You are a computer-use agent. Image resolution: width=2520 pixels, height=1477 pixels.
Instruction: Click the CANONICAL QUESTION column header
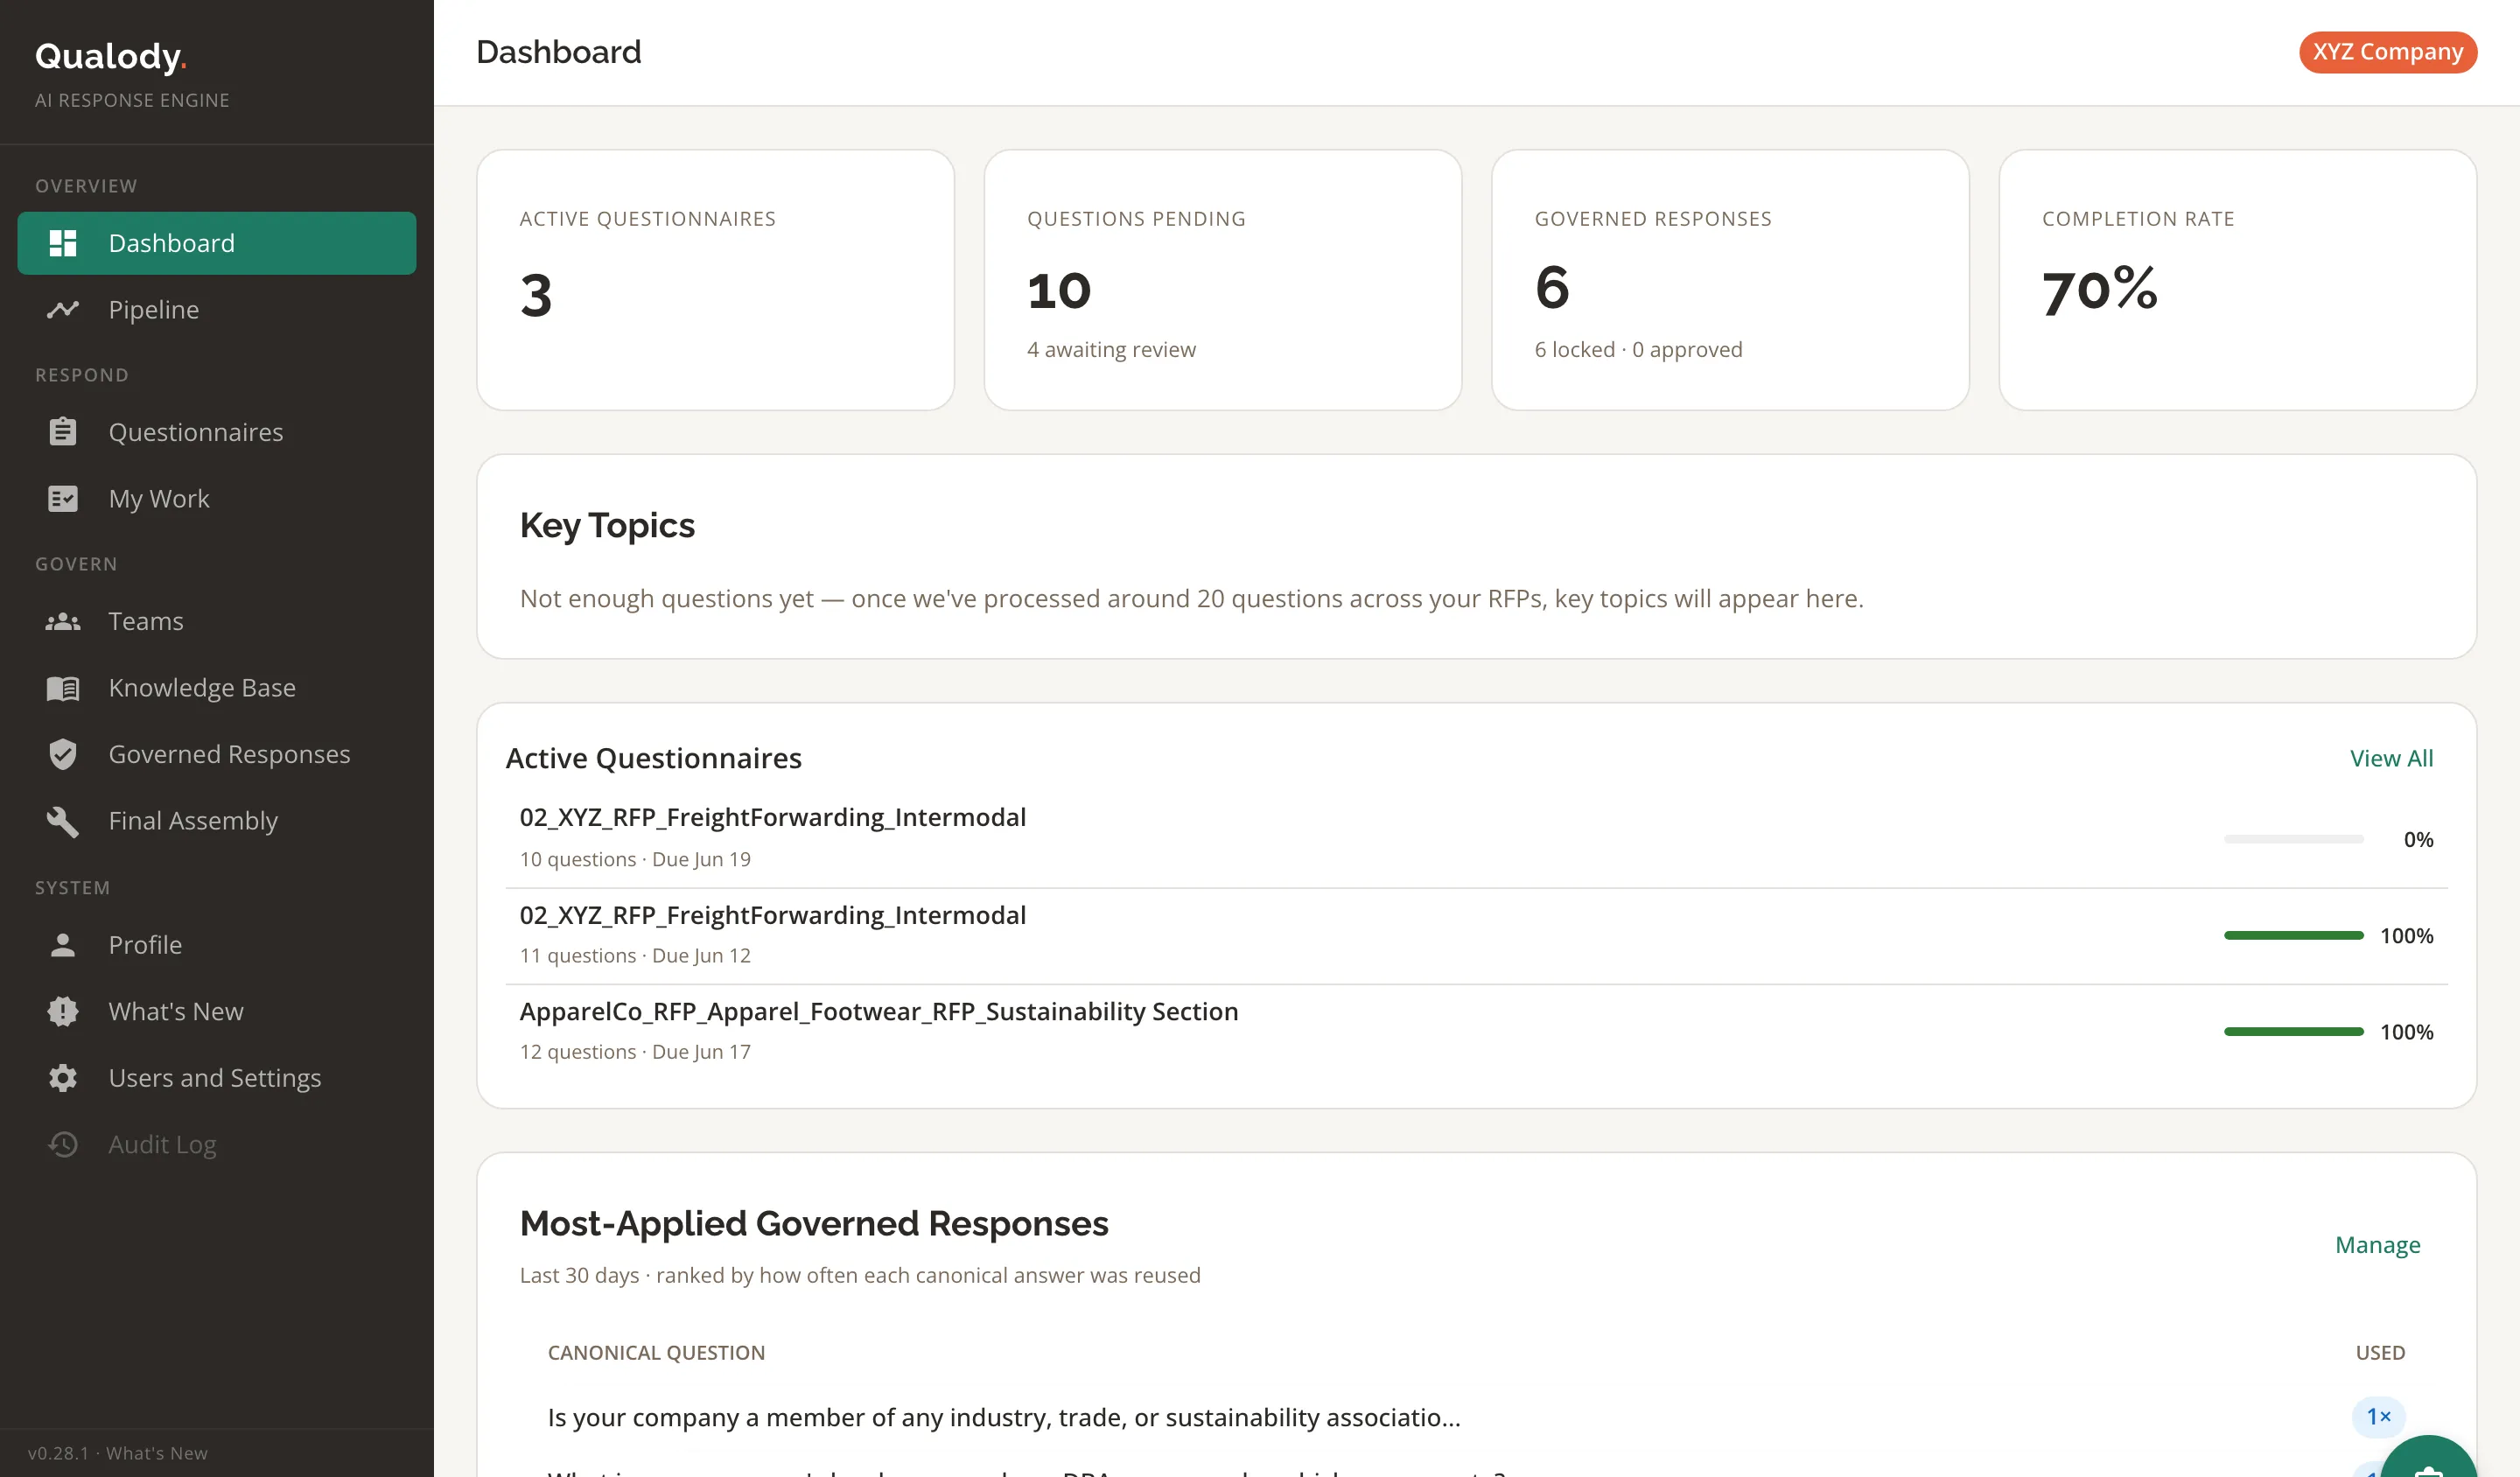coord(656,1353)
